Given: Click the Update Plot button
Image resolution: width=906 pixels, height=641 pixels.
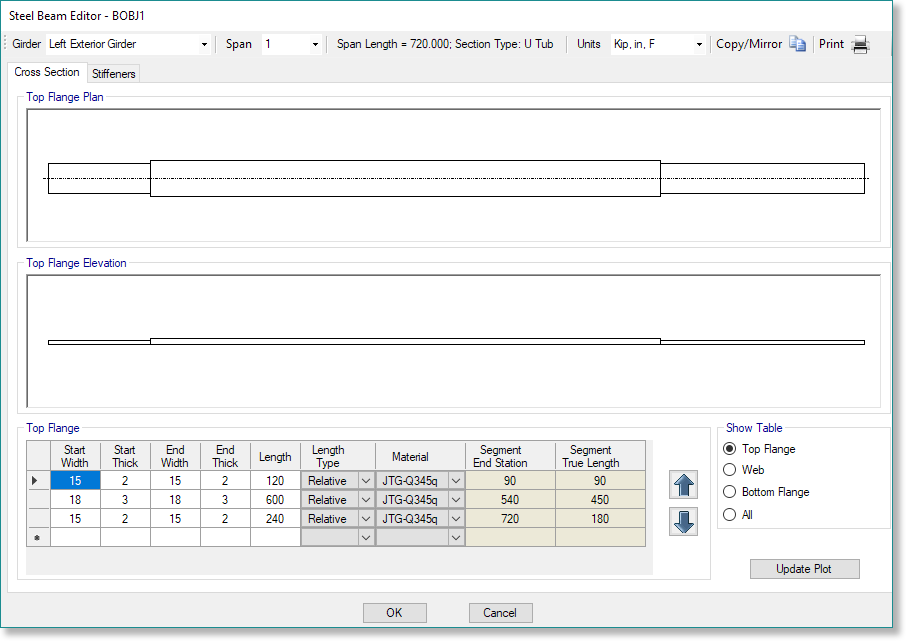Looking at the screenshot, I should [804, 569].
